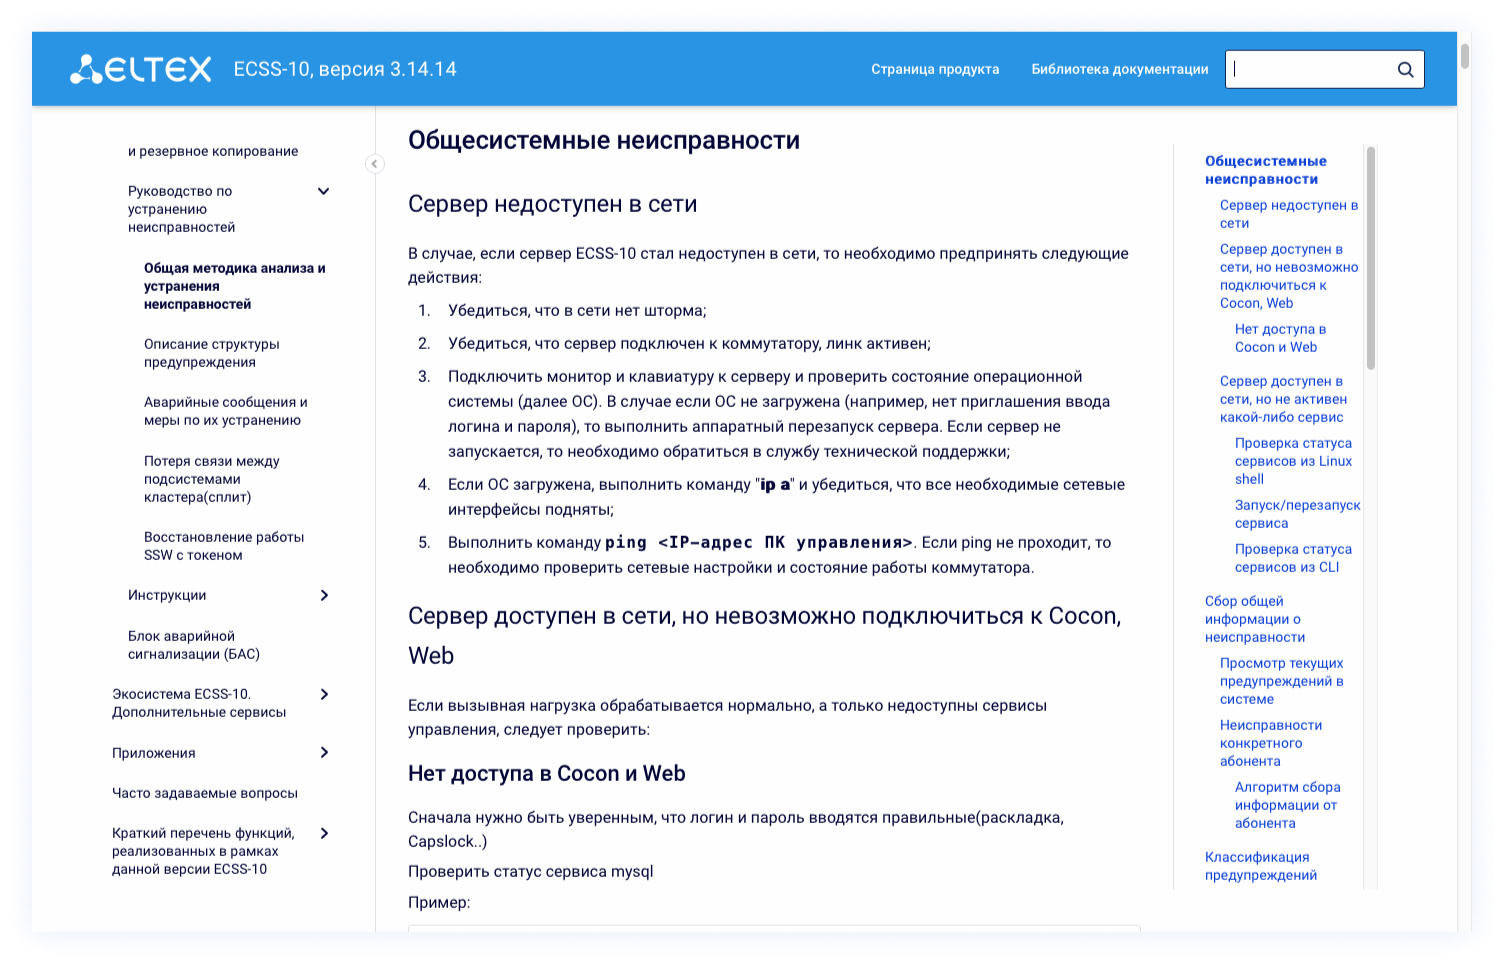
Task: Jump to 'Проверка статуса сервисов из CLI'
Action: (1293, 558)
